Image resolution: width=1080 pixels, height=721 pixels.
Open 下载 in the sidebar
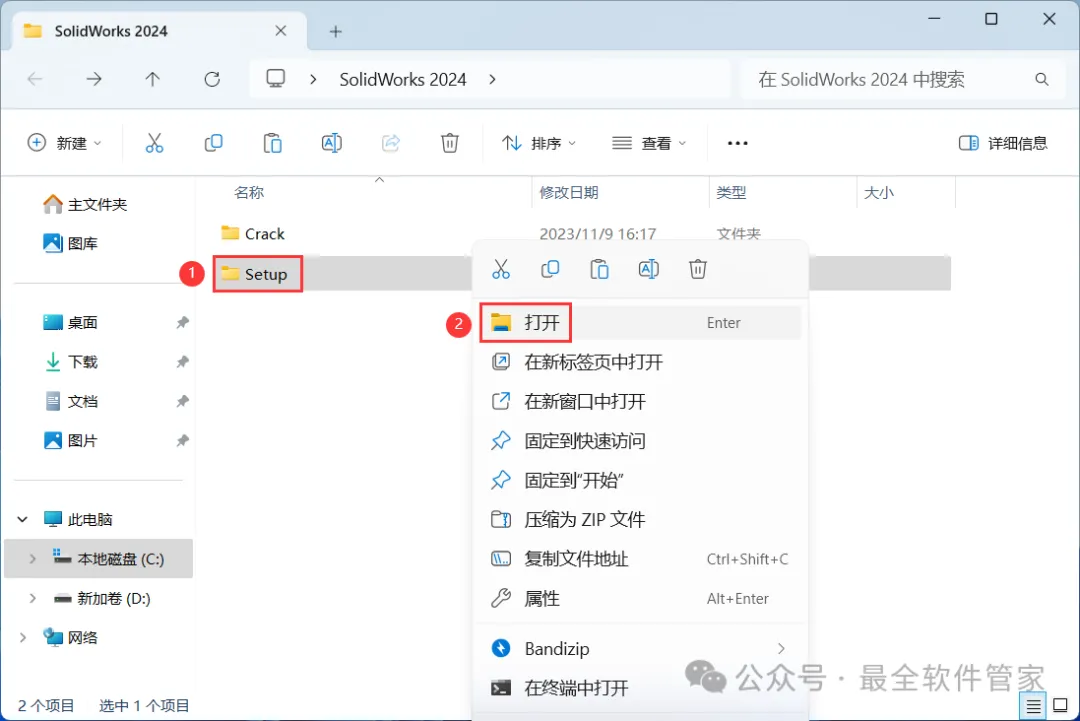[70, 362]
